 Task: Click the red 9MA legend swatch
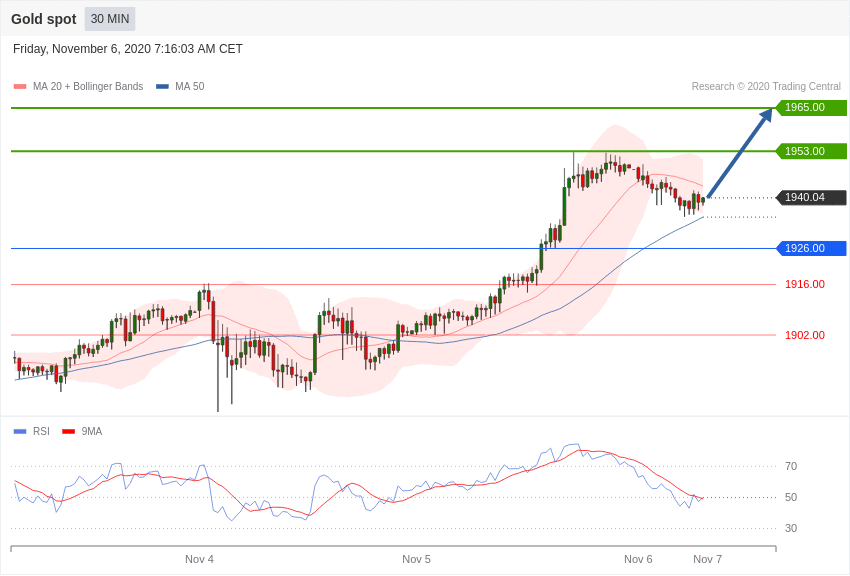pos(69,431)
